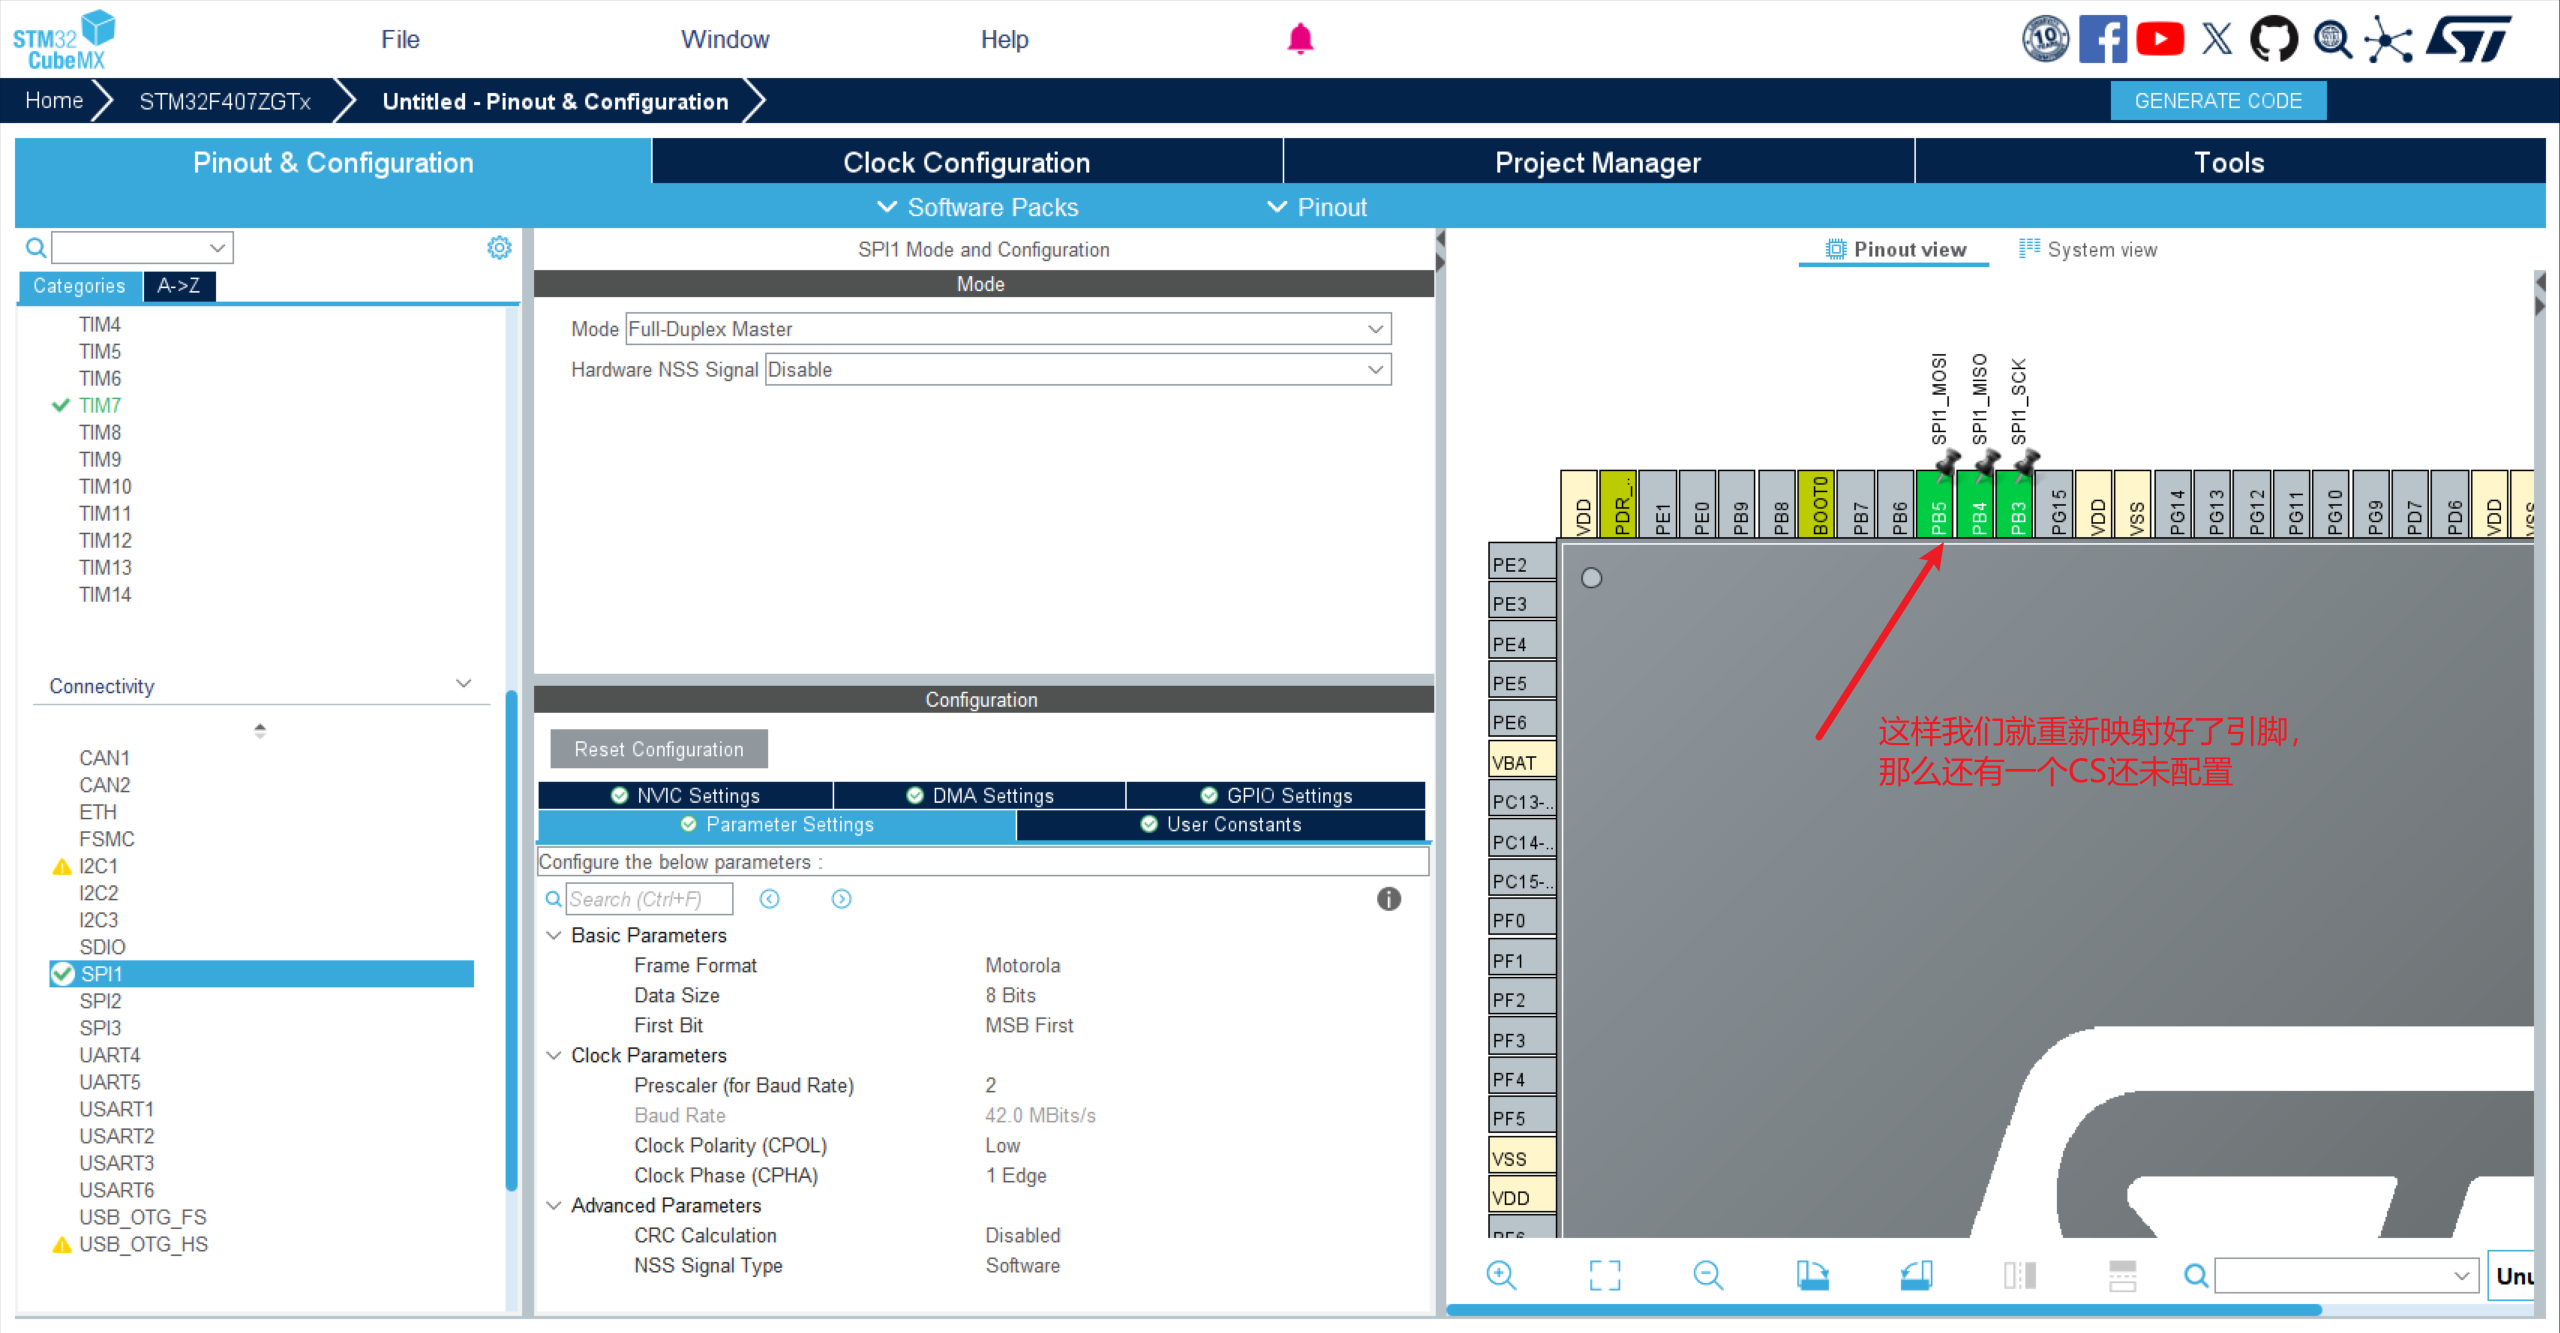Switch to Clock Configuration tab

coord(966,162)
